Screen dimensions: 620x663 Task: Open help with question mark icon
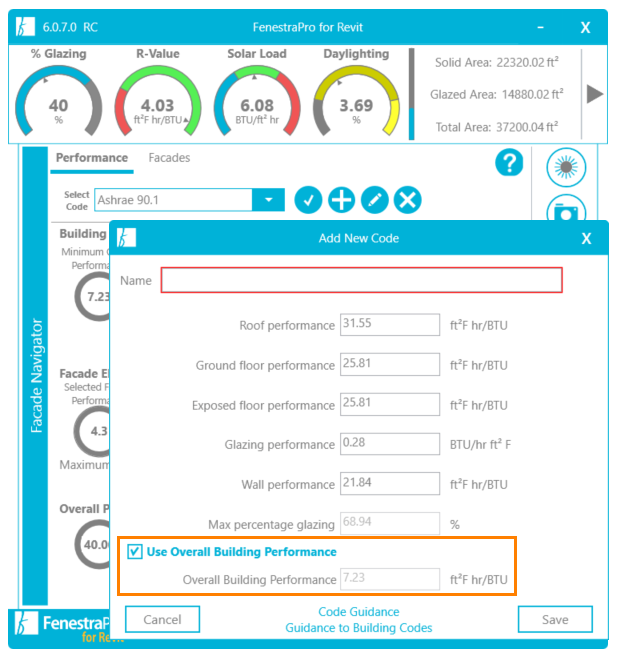coord(509,162)
